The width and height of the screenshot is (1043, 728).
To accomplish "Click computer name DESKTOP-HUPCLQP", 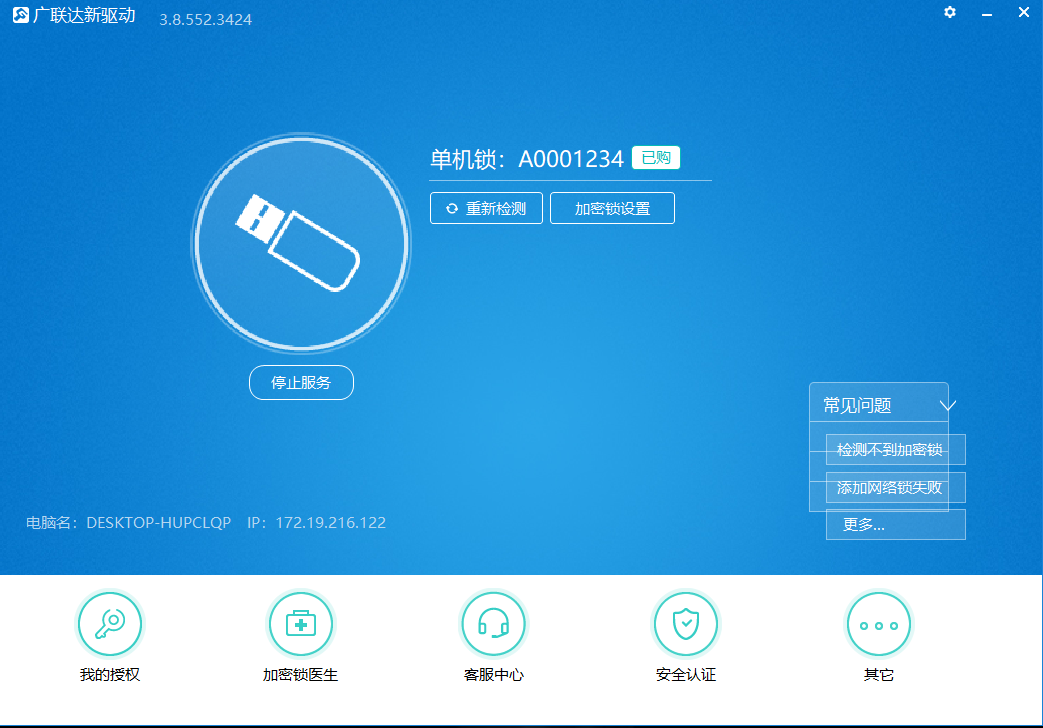I will pyautogui.click(x=159, y=522).
